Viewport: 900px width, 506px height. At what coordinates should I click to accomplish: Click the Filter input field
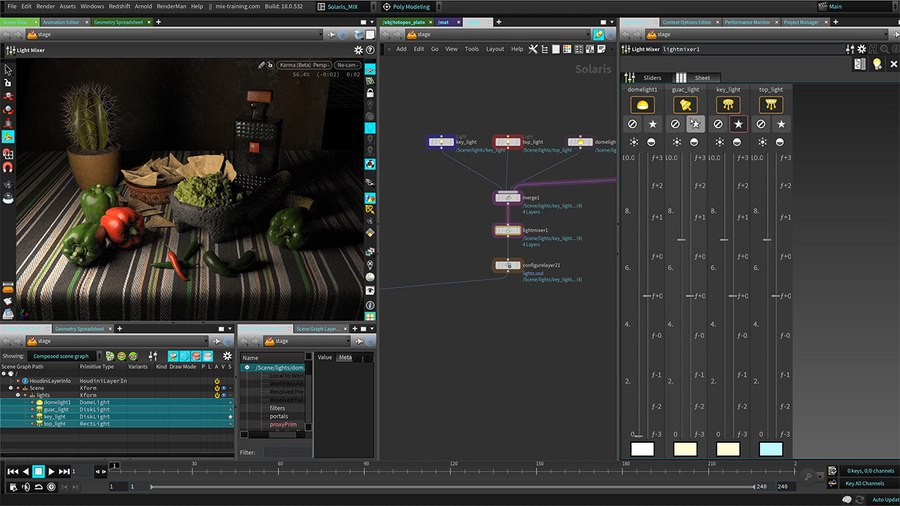pos(287,452)
